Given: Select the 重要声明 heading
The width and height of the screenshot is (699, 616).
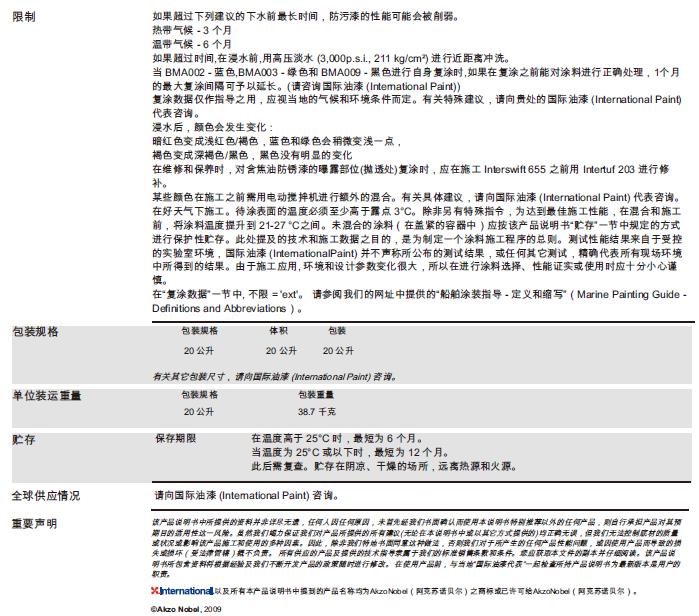Looking at the screenshot, I should [x=34, y=524].
